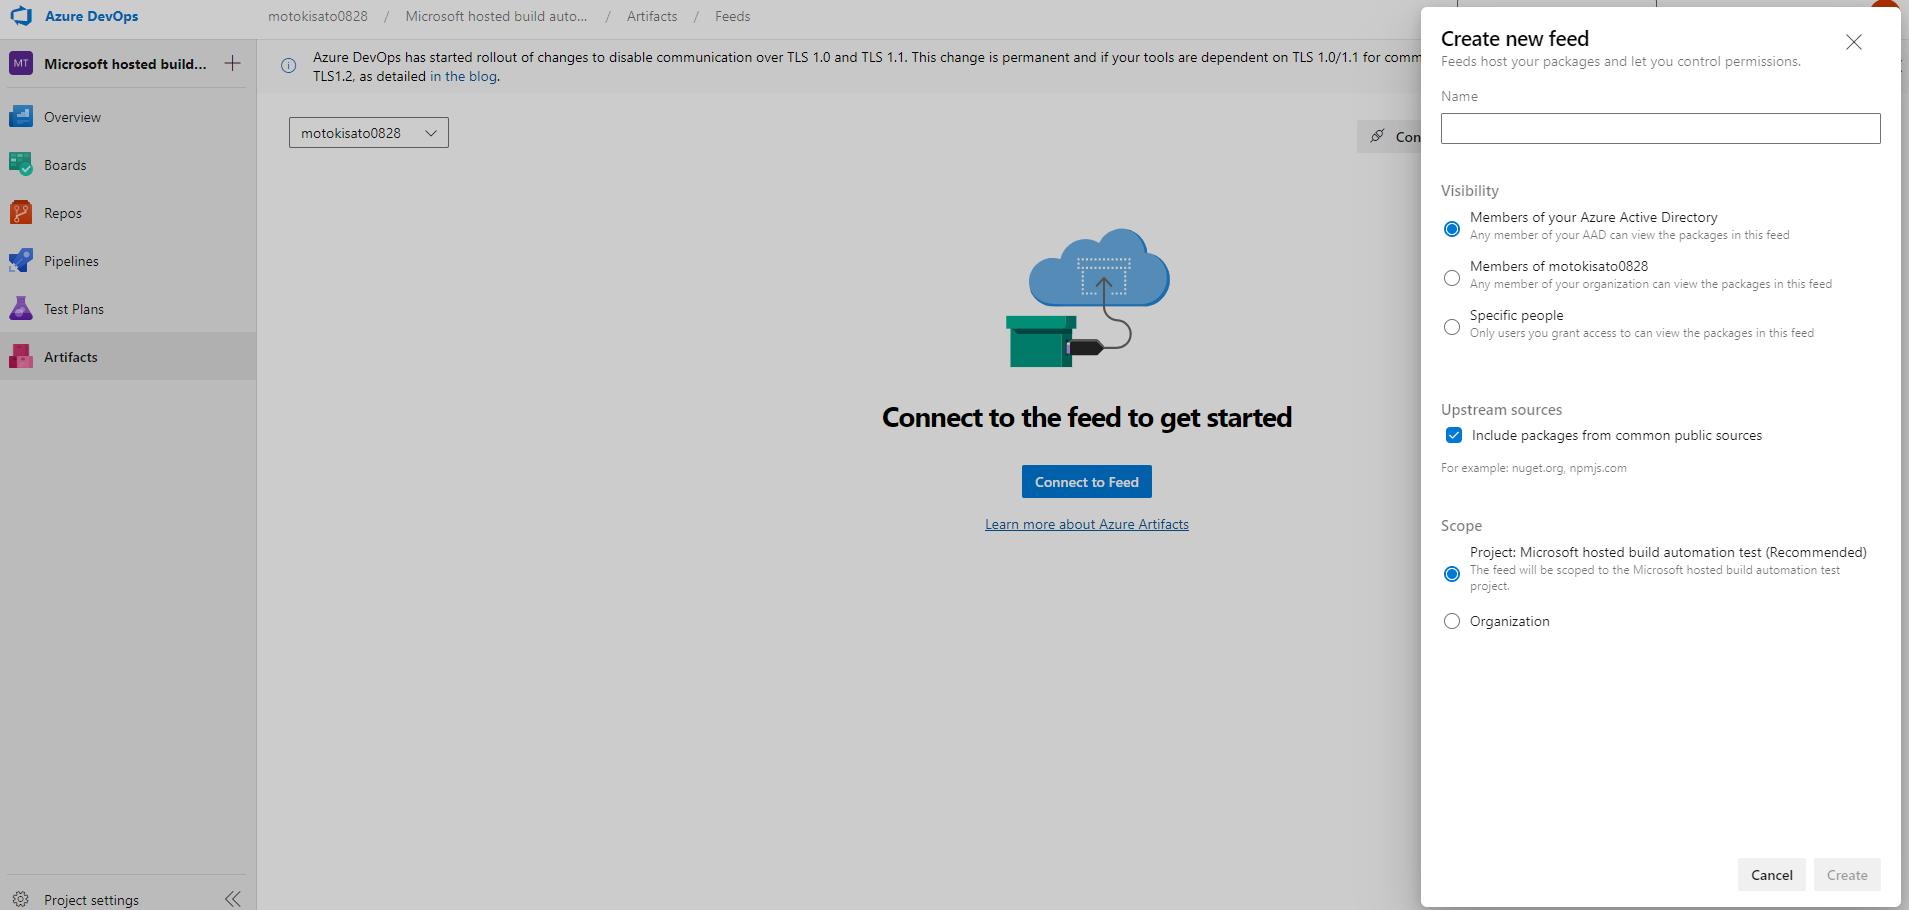Viewport: 1909px width, 910px height.
Task: Open the Artifacts icon in sidebar
Action: (21, 357)
